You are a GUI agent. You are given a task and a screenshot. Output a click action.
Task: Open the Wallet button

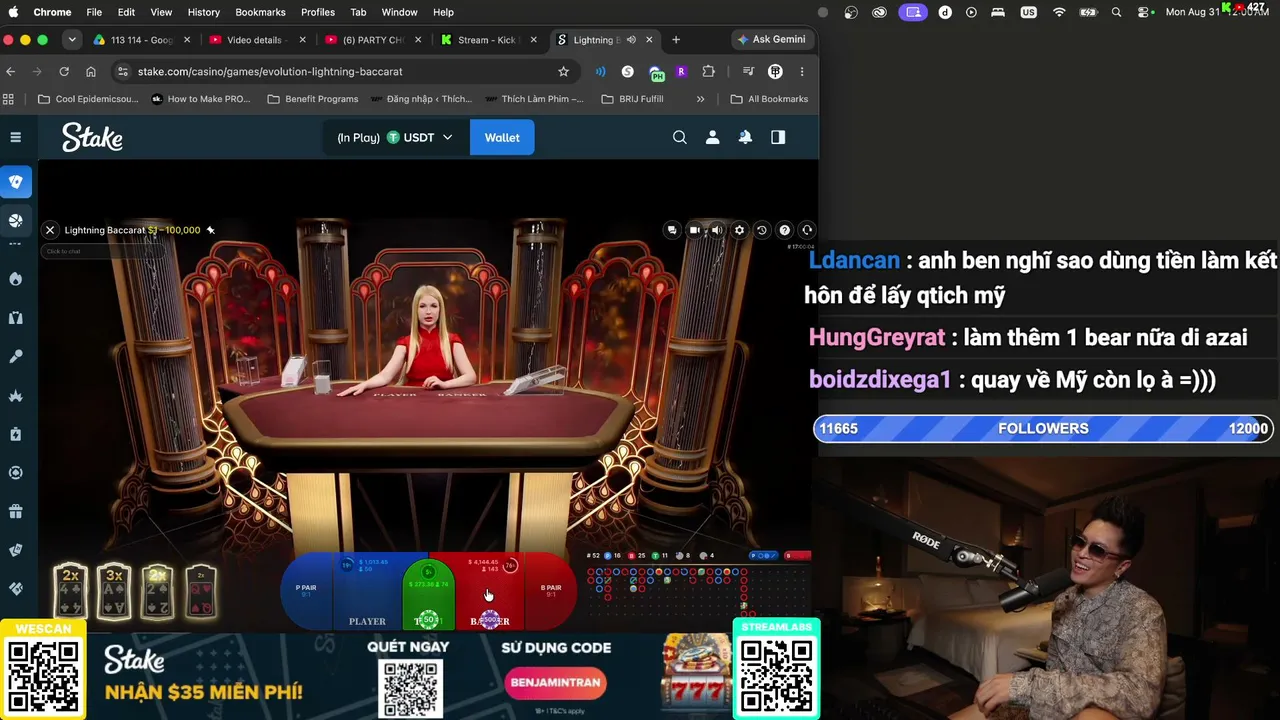tap(502, 137)
